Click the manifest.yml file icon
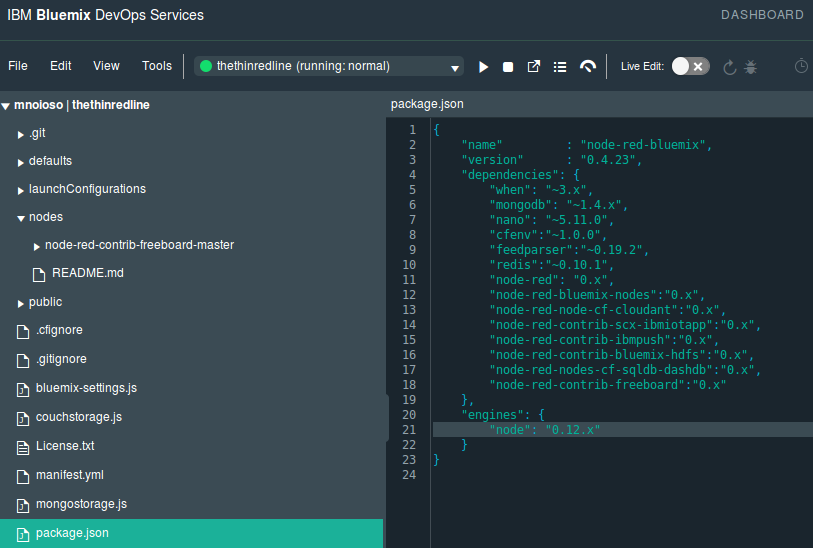Viewport: 813px width, 548px height. (x=23, y=476)
